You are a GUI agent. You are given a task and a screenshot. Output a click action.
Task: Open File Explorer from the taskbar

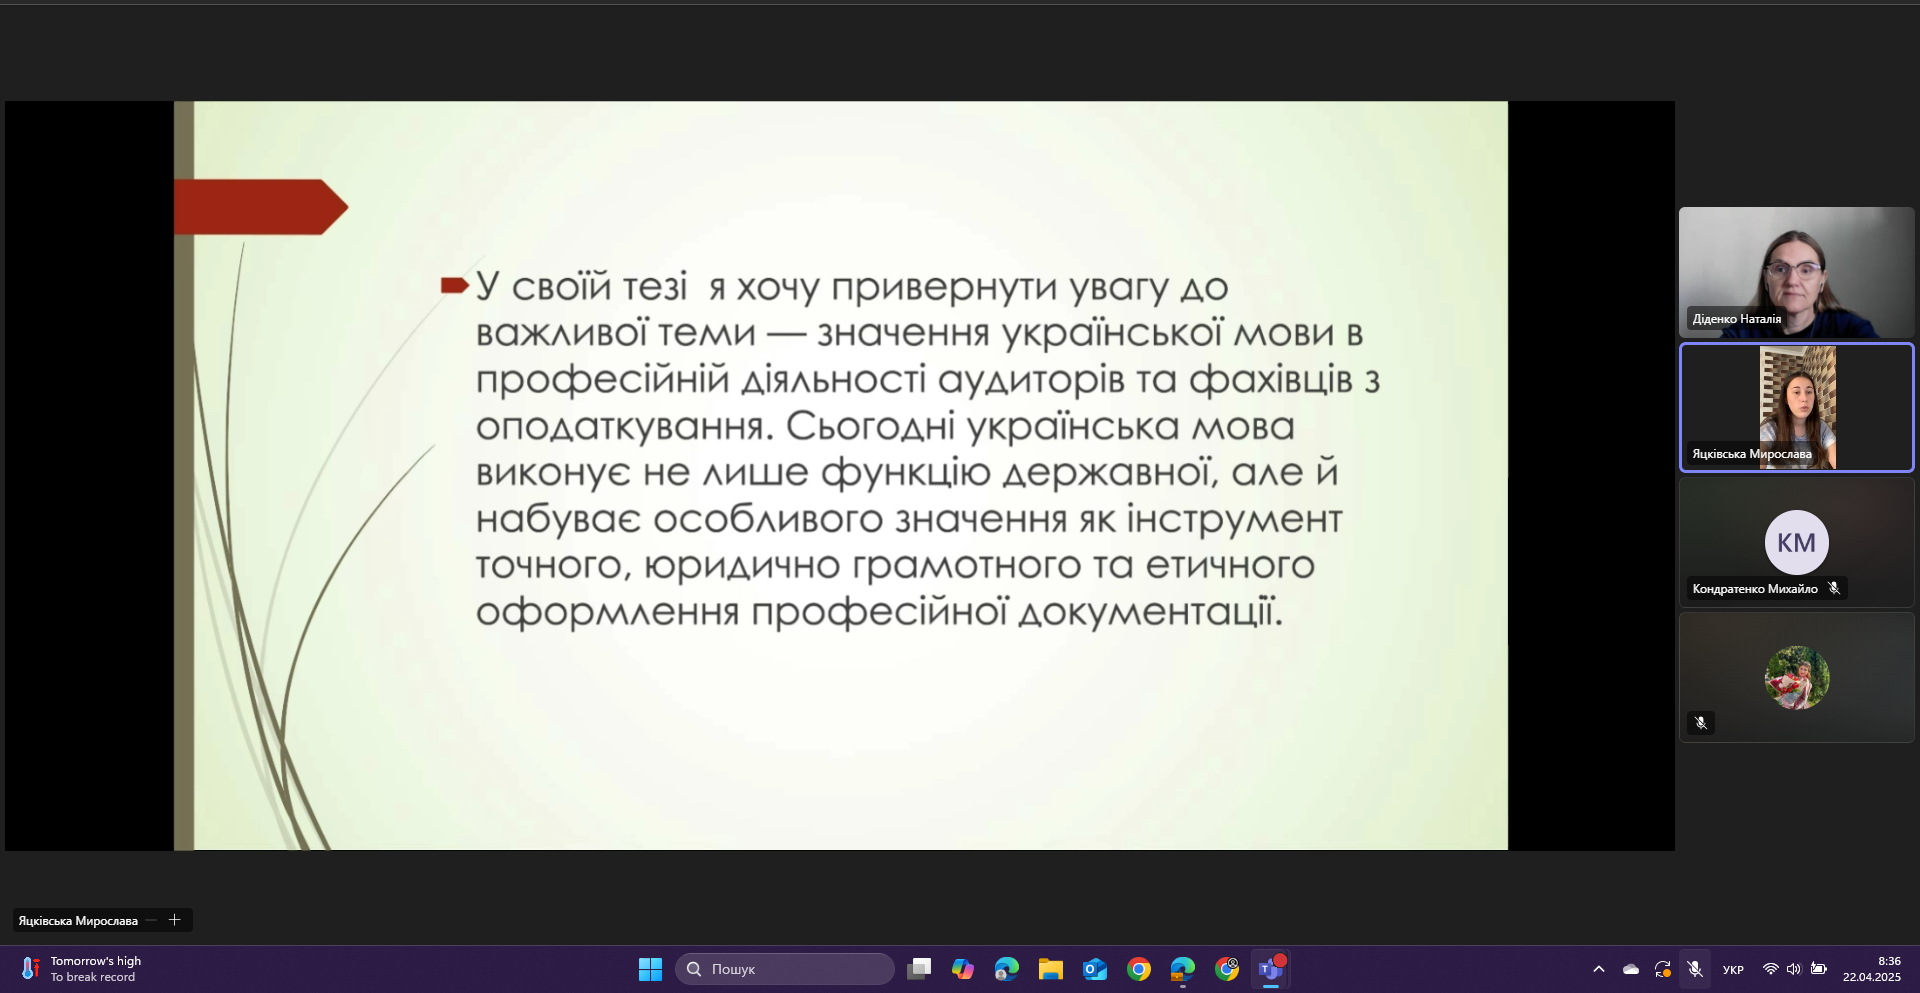tap(1050, 969)
